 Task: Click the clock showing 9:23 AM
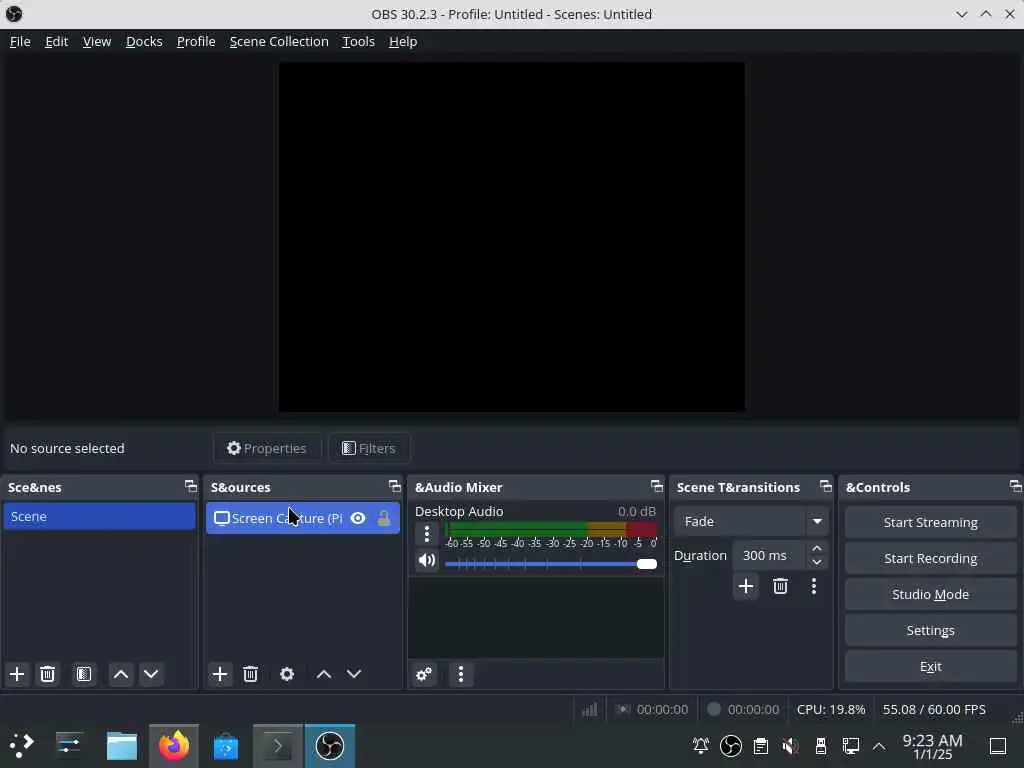[933, 746]
